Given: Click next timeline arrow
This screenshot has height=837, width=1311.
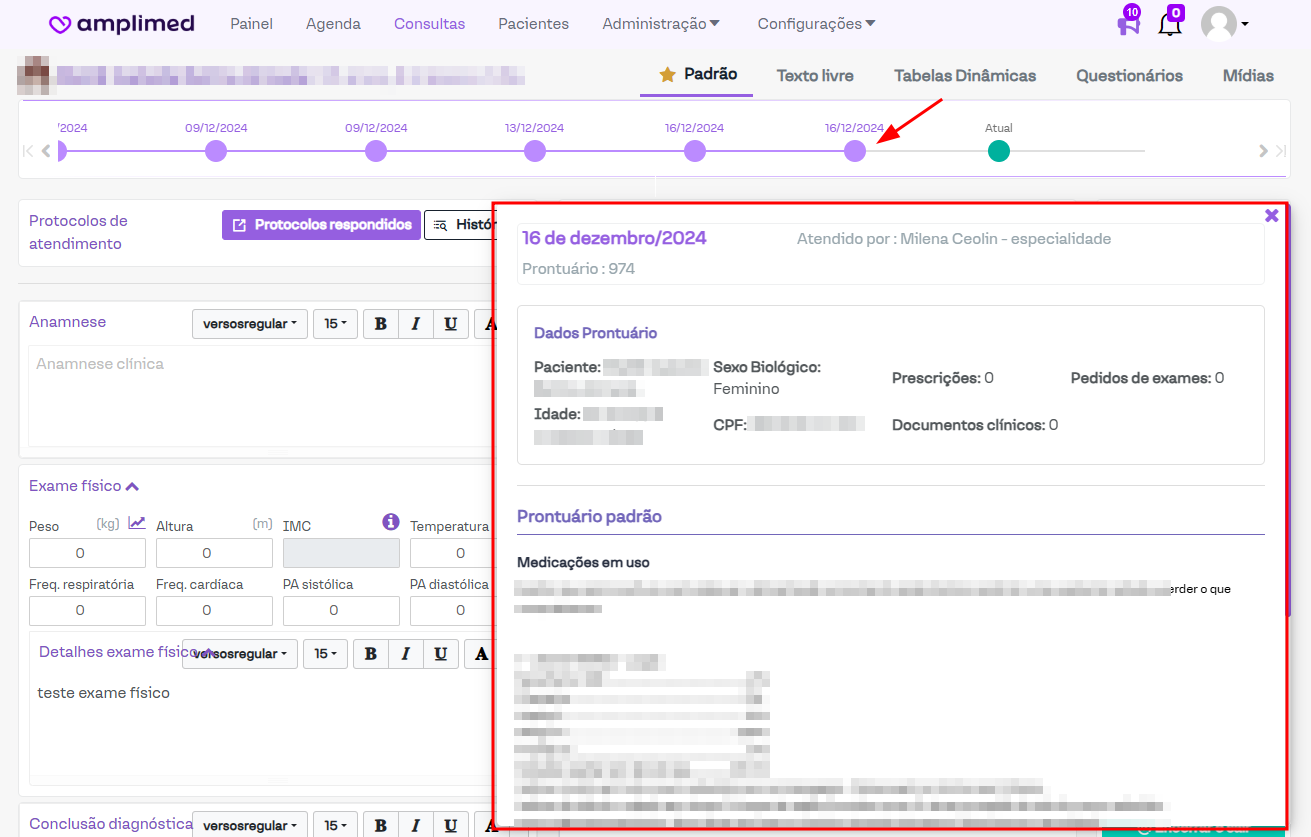Looking at the screenshot, I should [1264, 151].
